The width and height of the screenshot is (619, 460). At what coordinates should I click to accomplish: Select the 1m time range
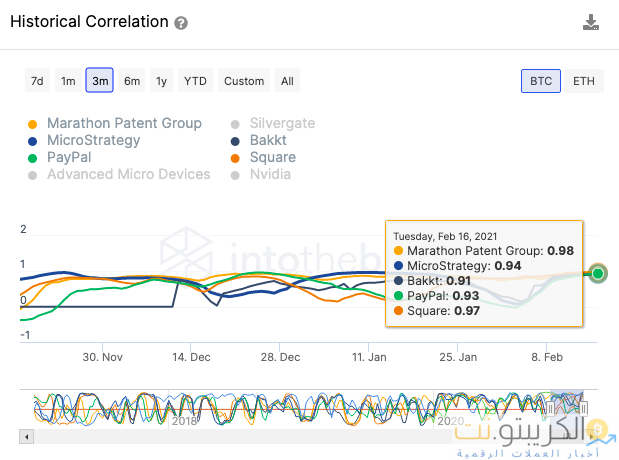click(68, 81)
